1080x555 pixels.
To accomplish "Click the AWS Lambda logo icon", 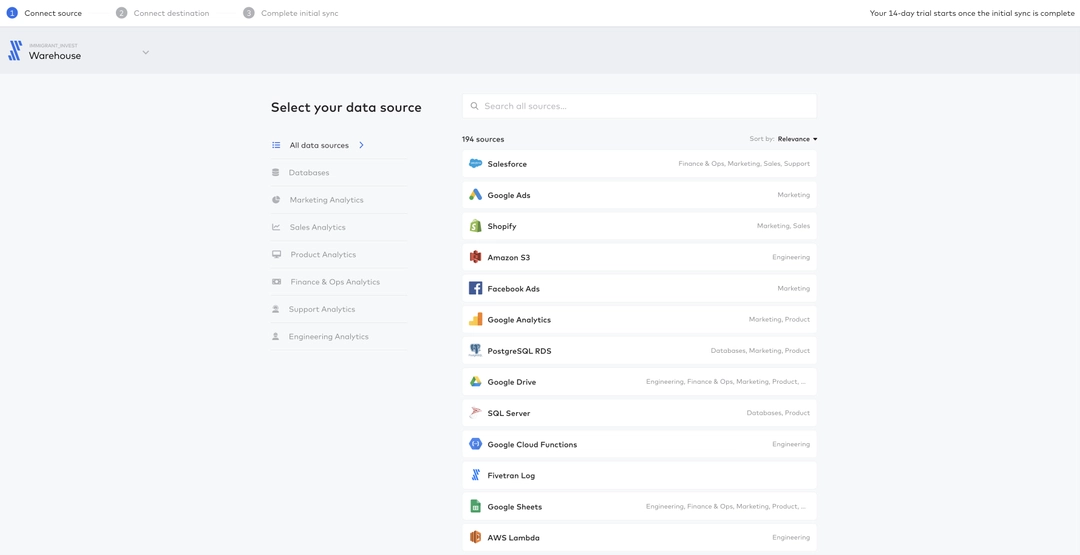I will (475, 537).
